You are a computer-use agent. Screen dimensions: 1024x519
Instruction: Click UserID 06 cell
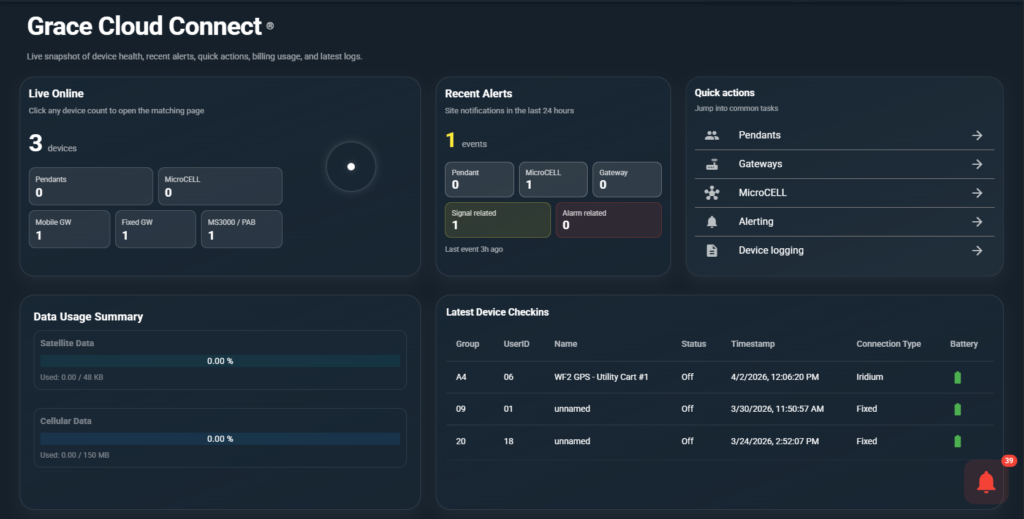click(x=509, y=377)
